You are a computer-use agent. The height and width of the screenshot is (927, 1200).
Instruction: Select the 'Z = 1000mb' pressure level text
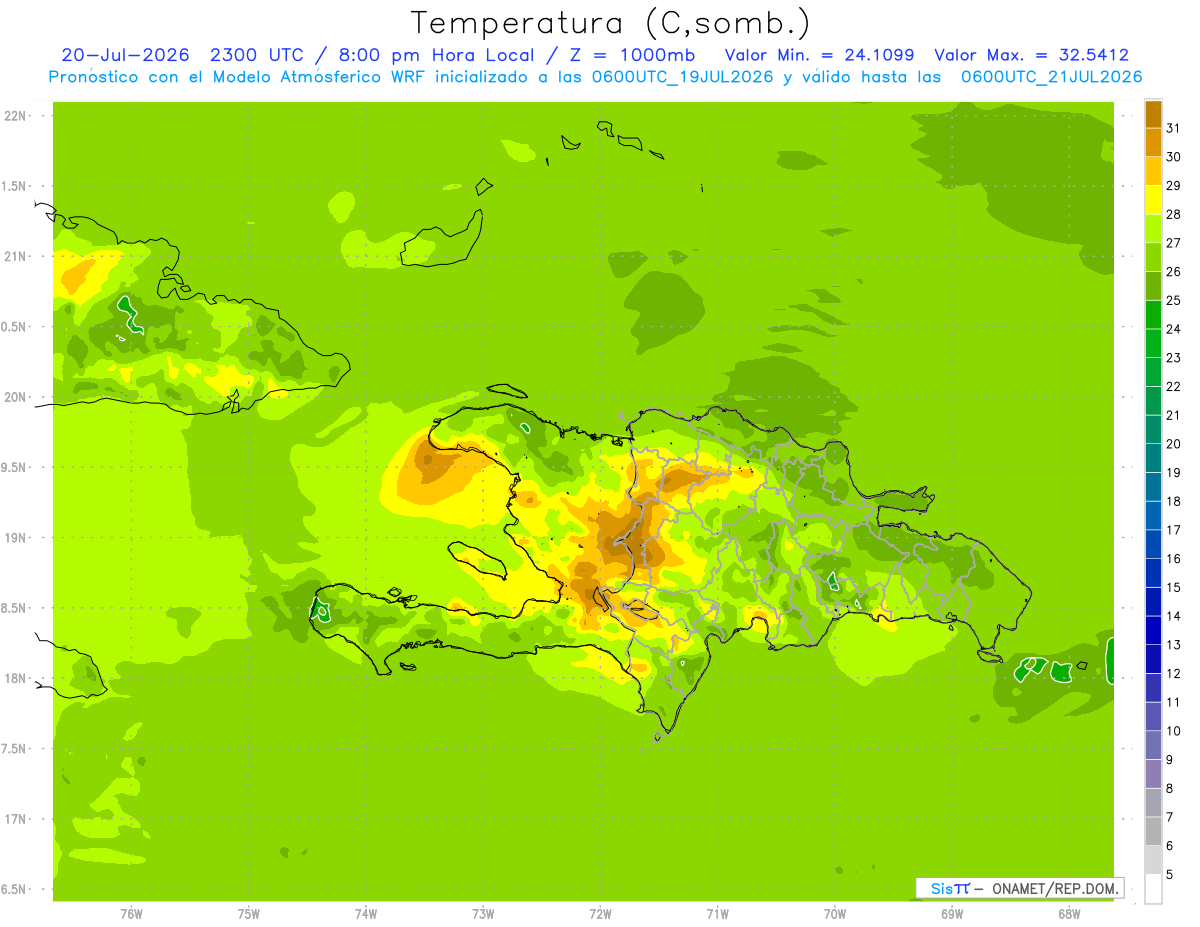(632, 55)
